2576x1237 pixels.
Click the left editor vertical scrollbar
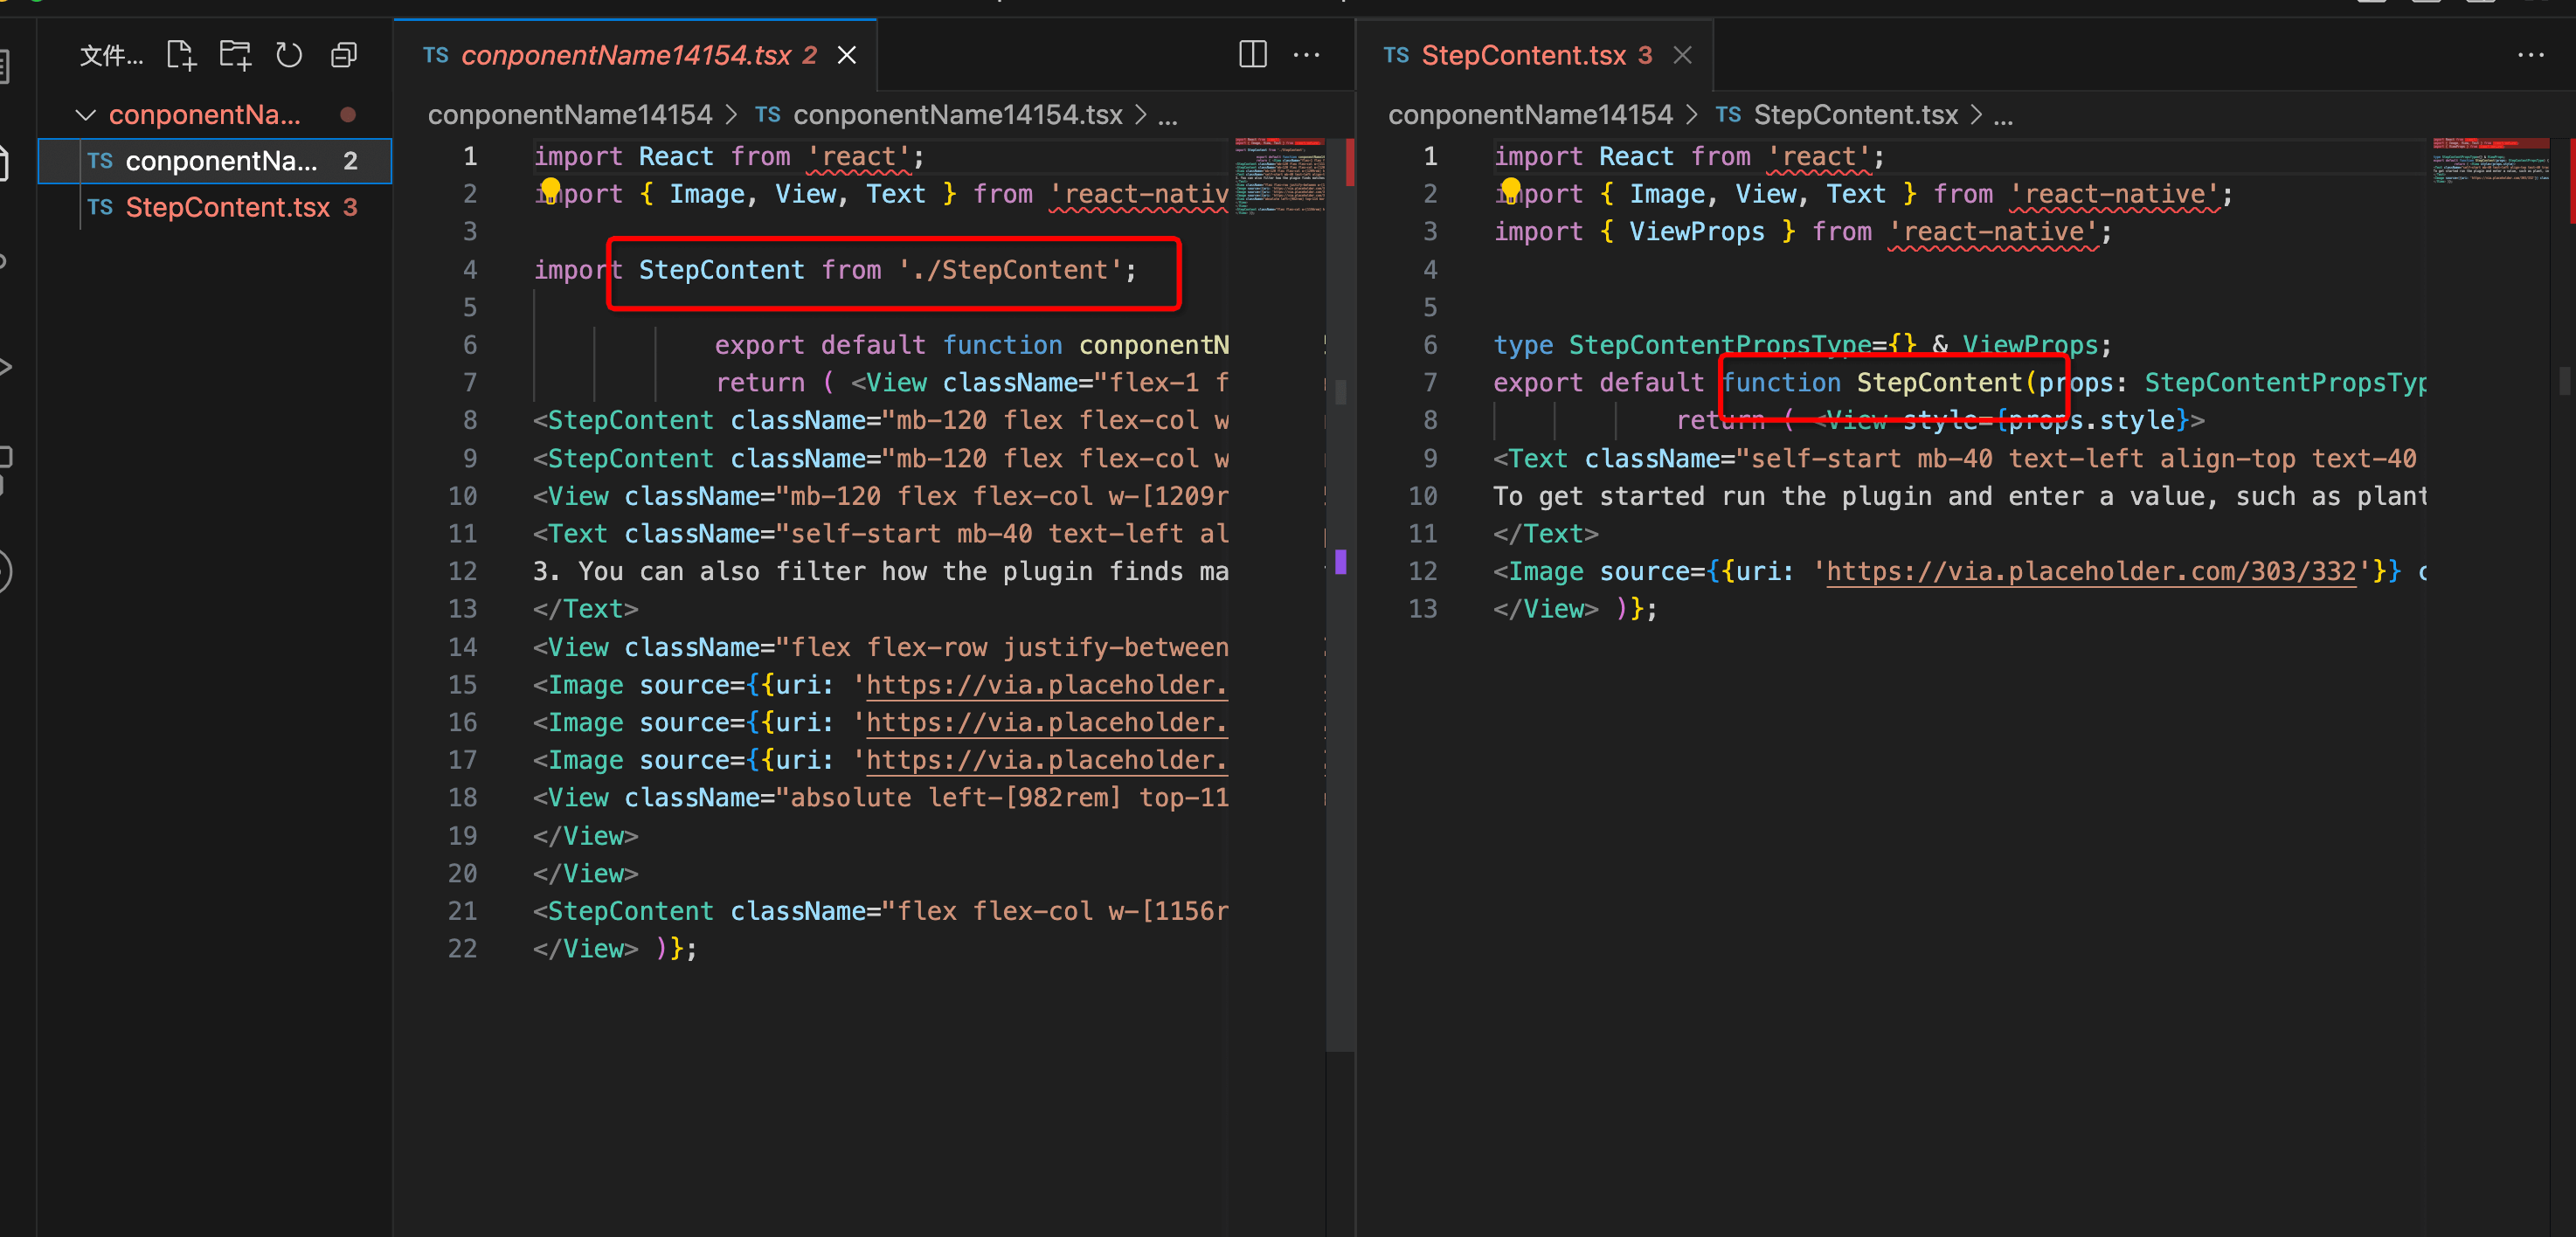click(x=1341, y=594)
